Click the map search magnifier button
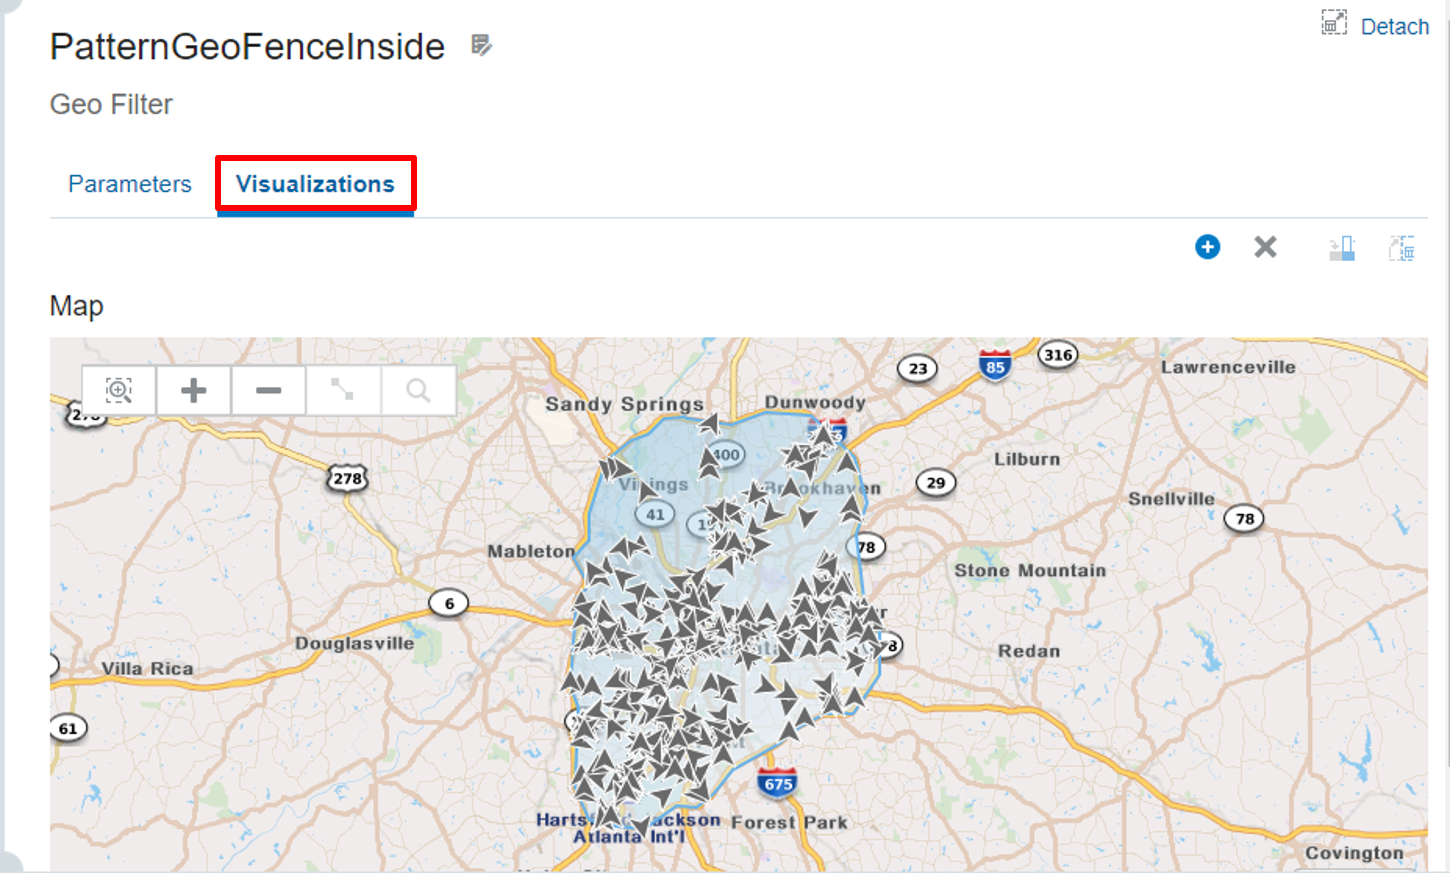Image resolution: width=1450 pixels, height=873 pixels. (x=418, y=390)
